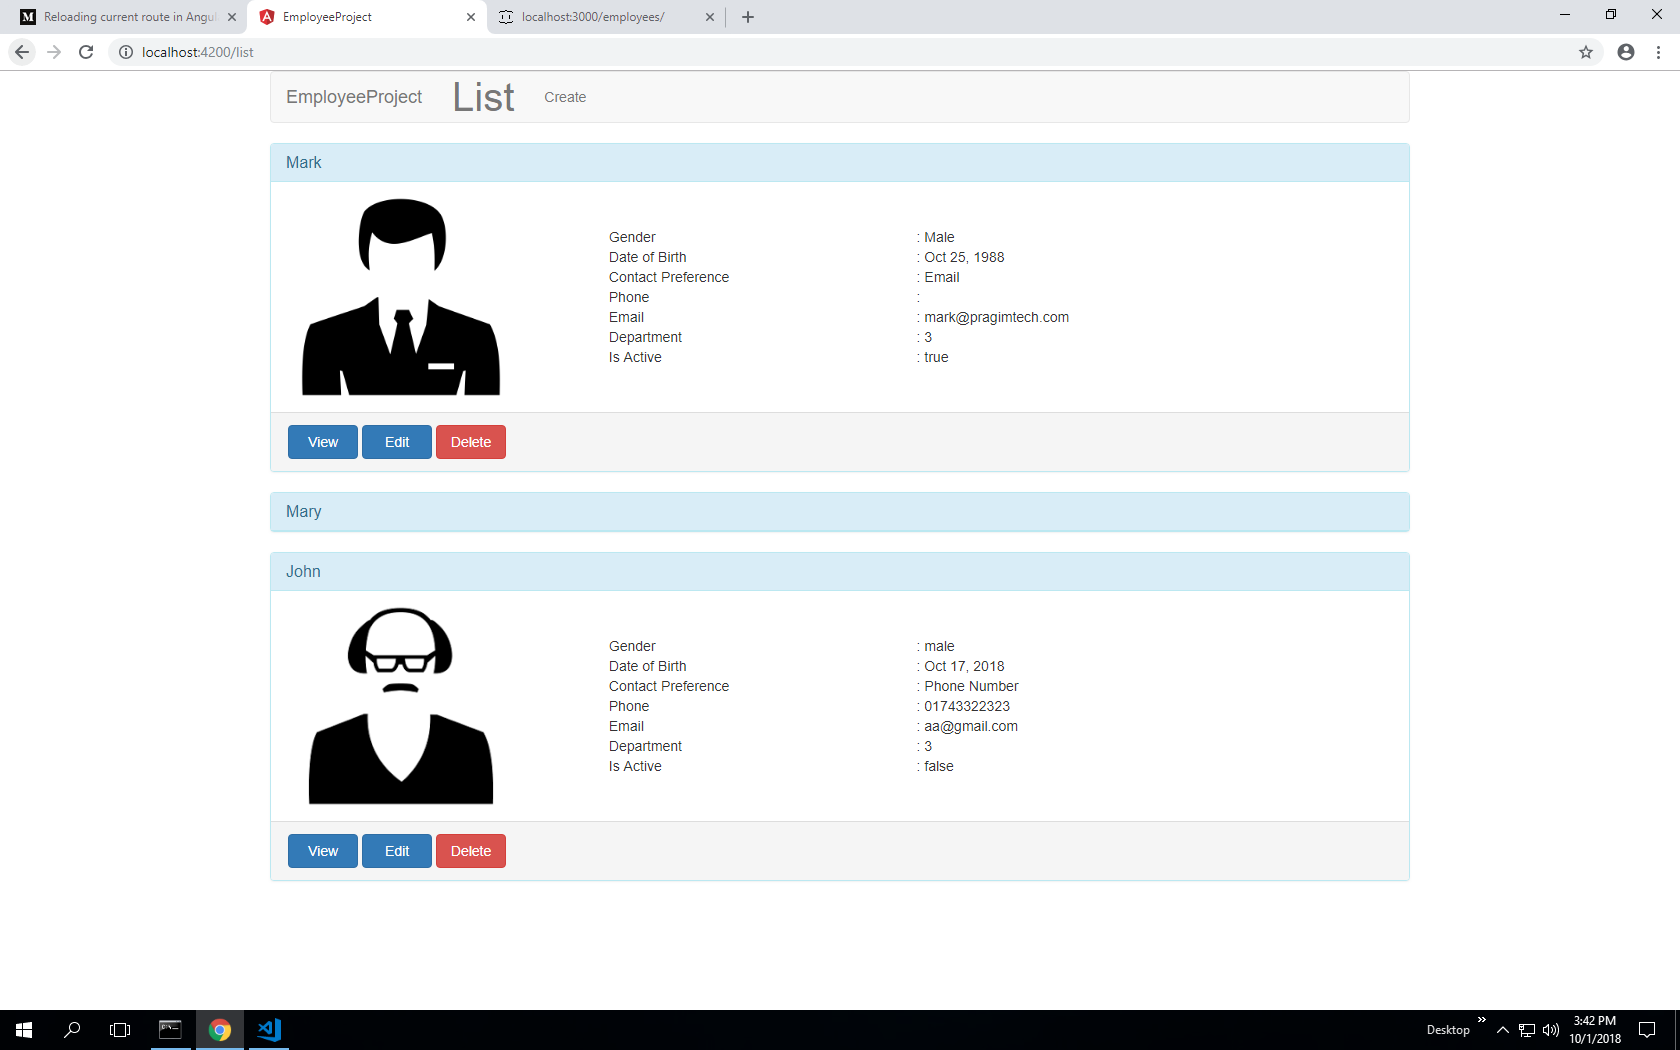Navigate back to the previous page
The image size is (1680, 1050).
pyautogui.click(x=21, y=52)
